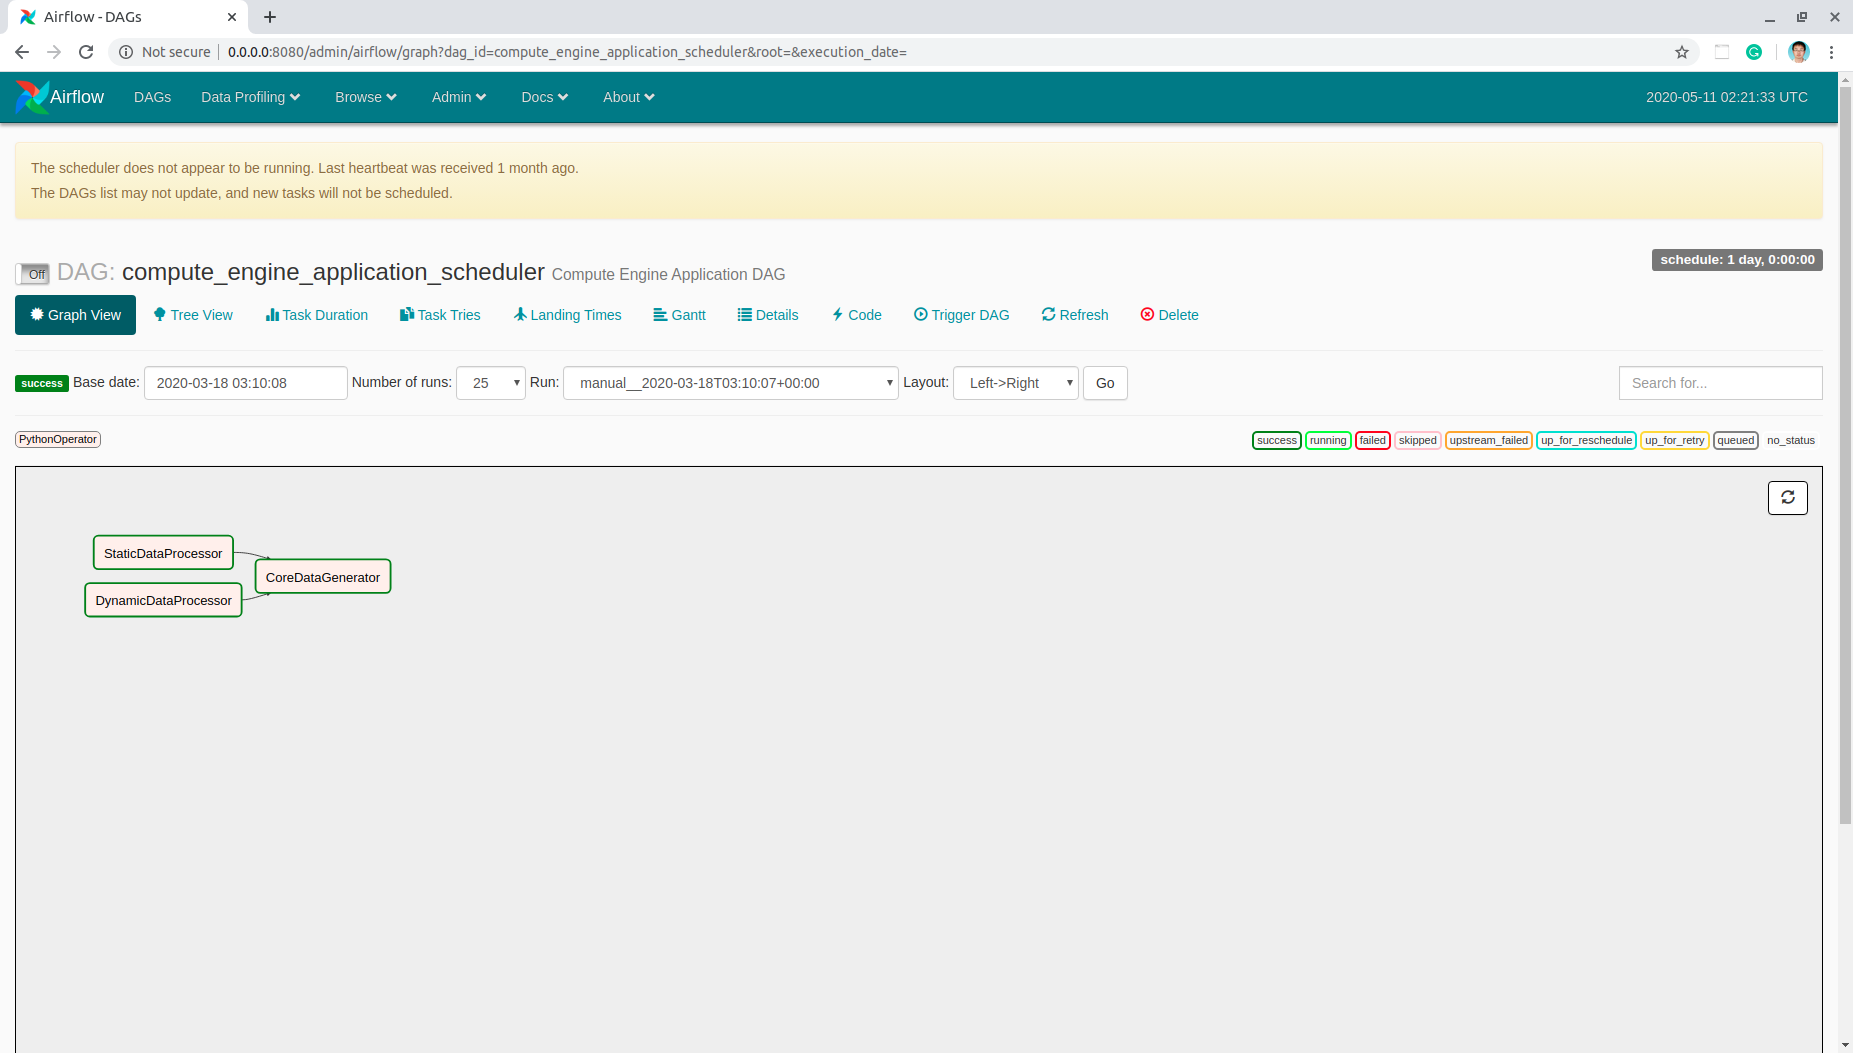Click the failed status legend box

tap(1372, 440)
